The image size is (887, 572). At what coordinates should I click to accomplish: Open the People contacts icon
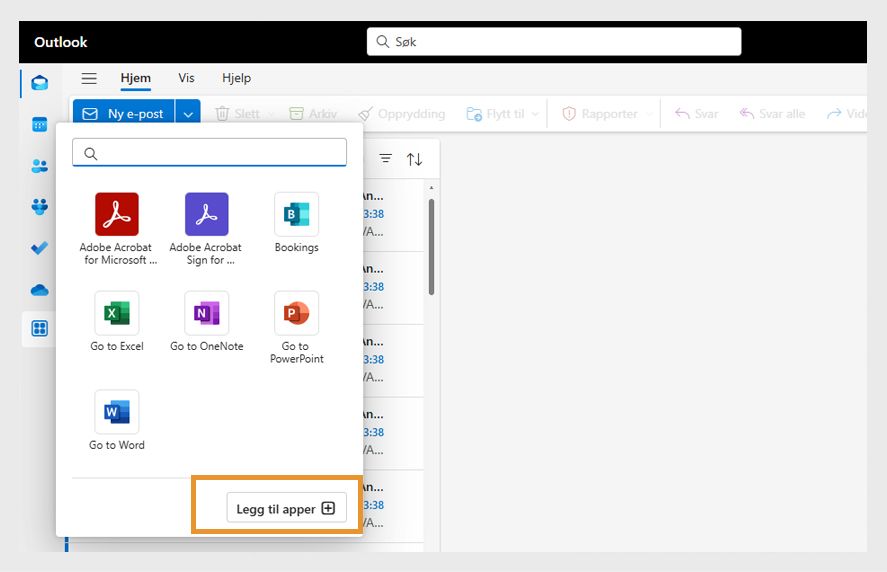click(x=40, y=166)
